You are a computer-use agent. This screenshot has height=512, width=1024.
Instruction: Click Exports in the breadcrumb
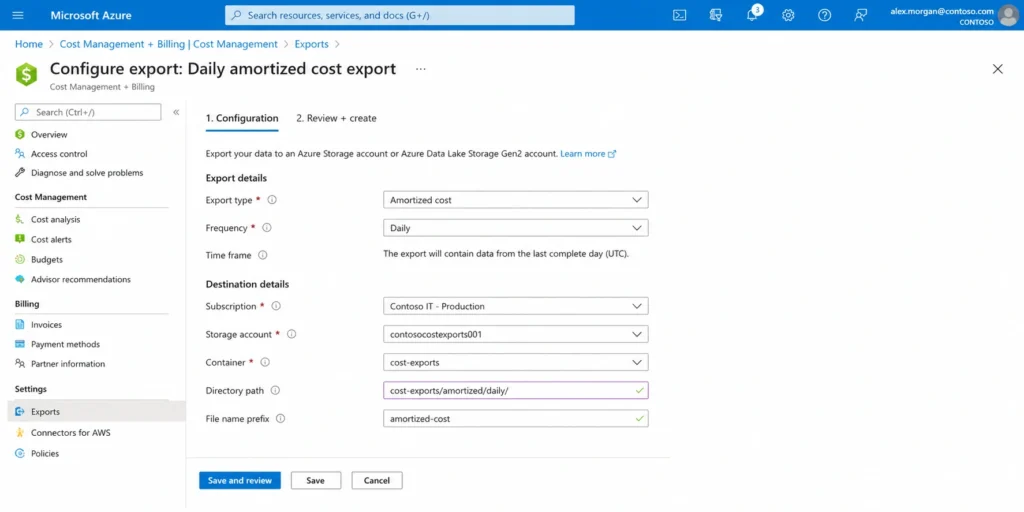312,44
